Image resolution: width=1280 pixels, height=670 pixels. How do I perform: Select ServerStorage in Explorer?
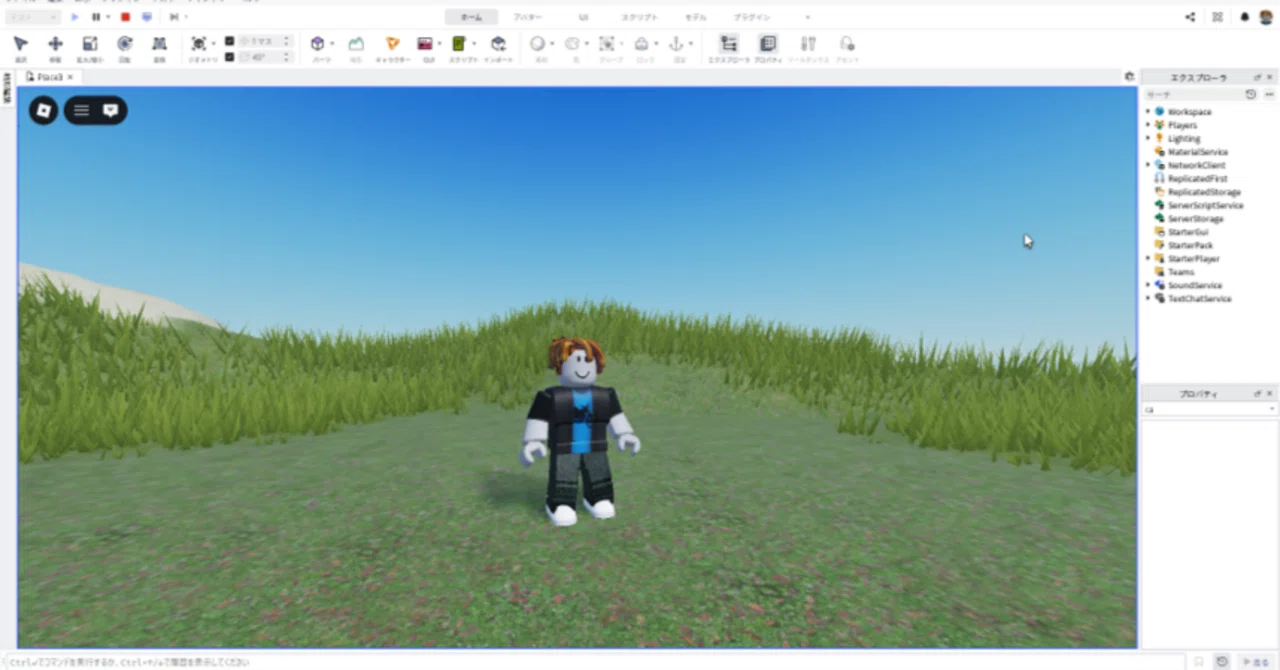point(1195,218)
